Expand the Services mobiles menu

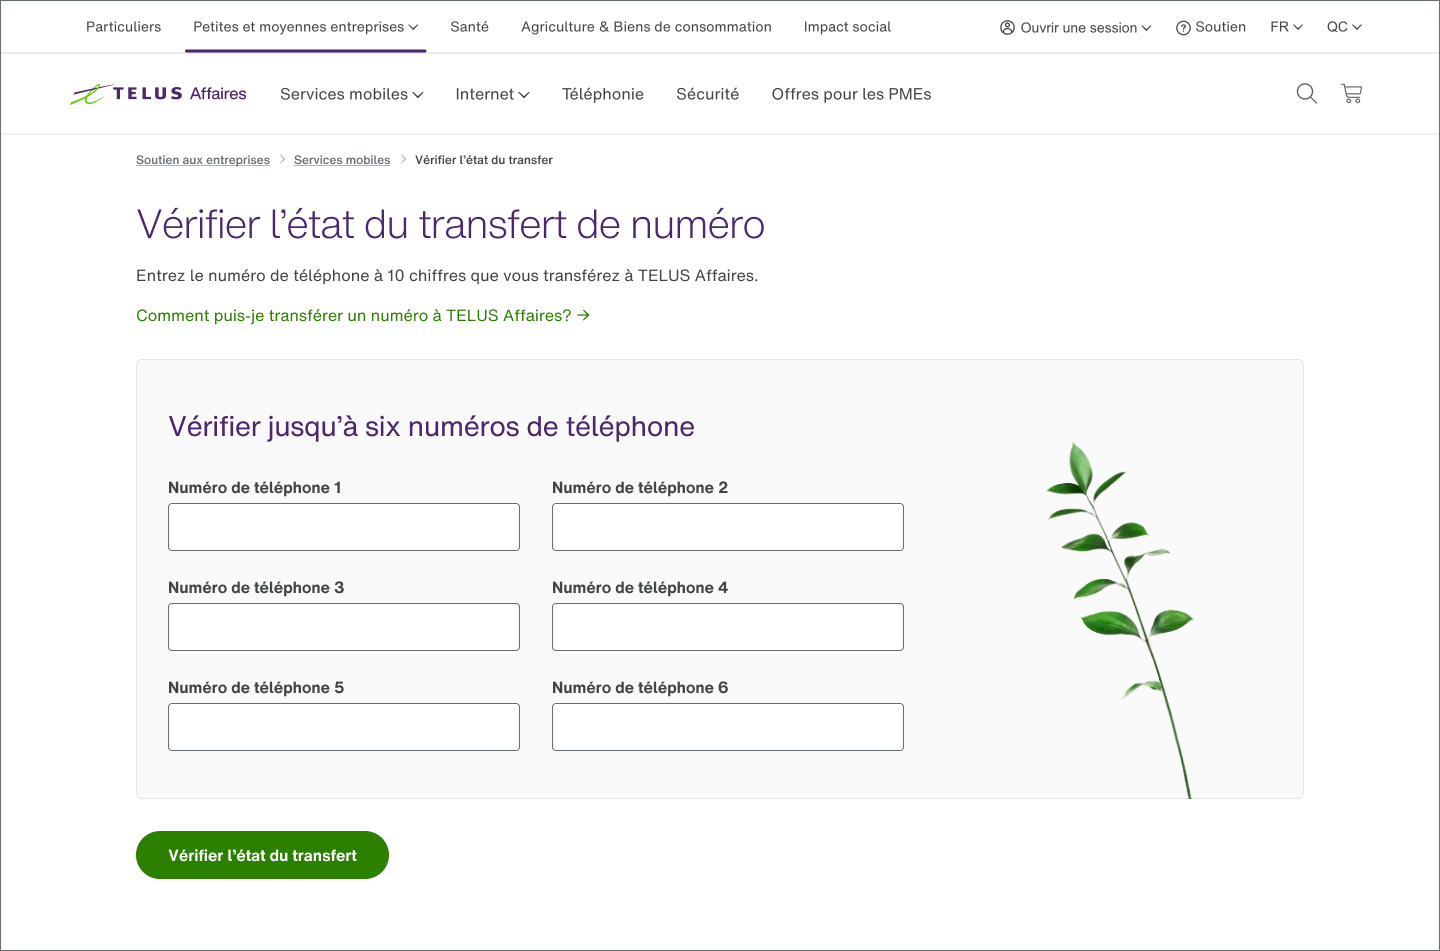click(x=351, y=94)
